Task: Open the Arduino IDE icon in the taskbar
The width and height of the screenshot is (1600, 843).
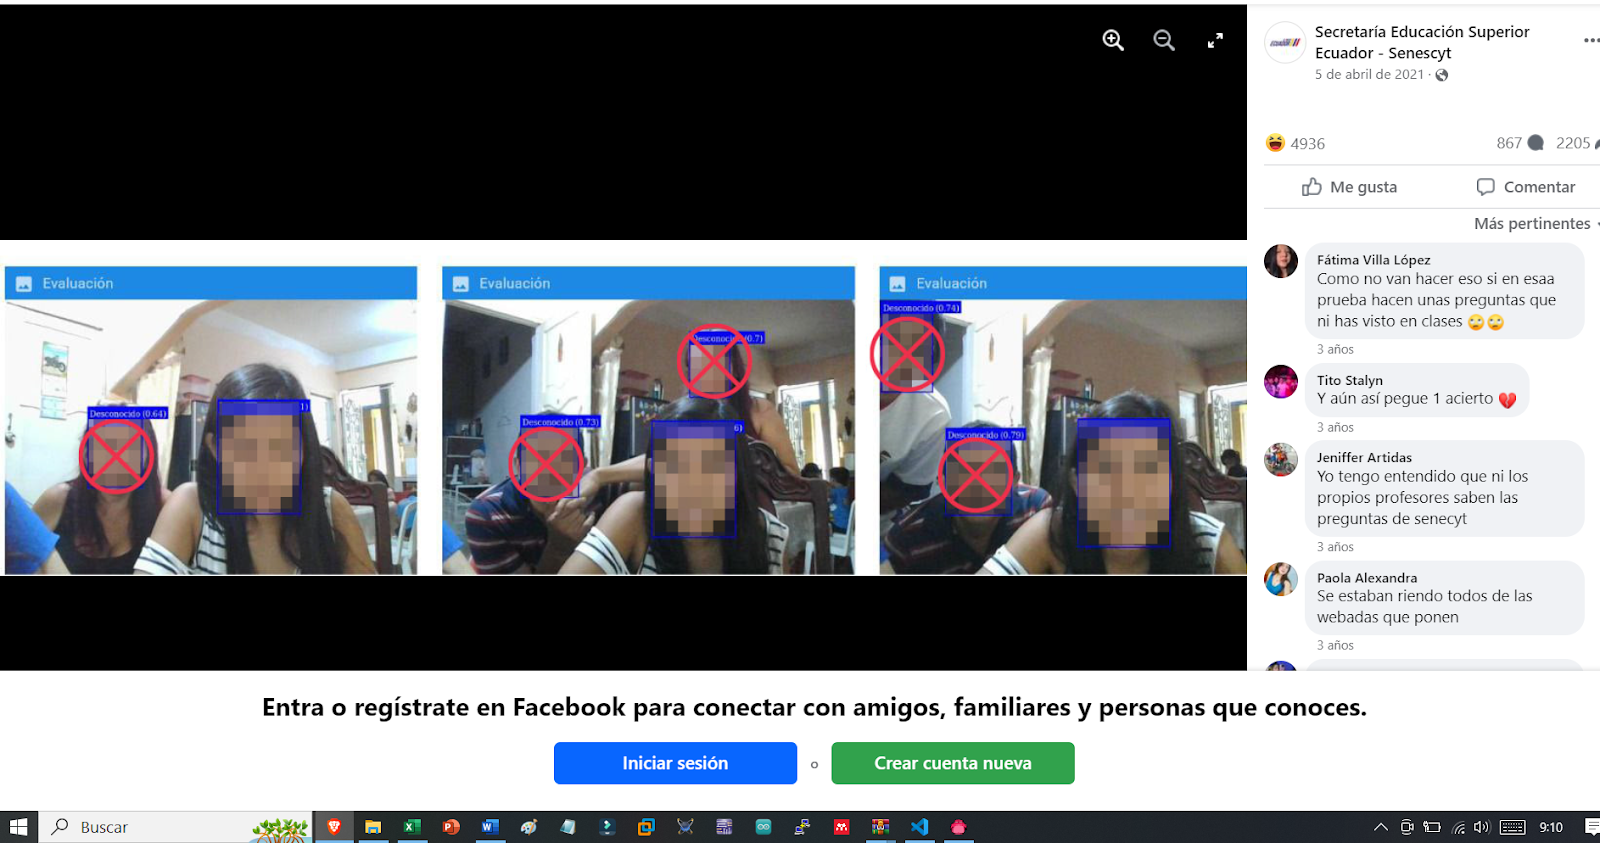Action: pyautogui.click(x=763, y=827)
